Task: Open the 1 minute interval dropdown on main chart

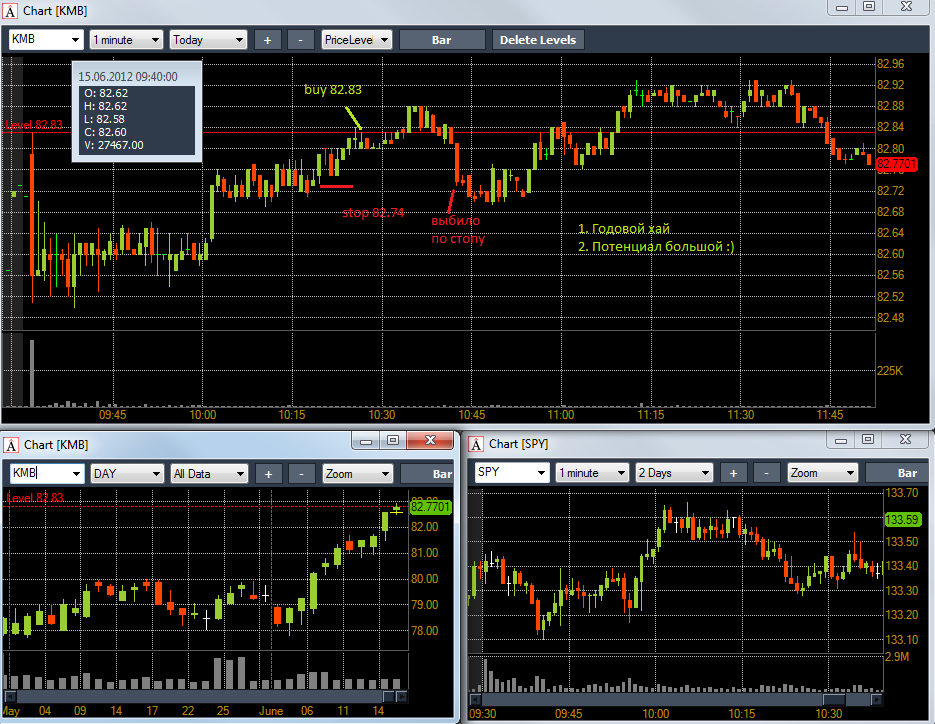Action: tap(126, 40)
